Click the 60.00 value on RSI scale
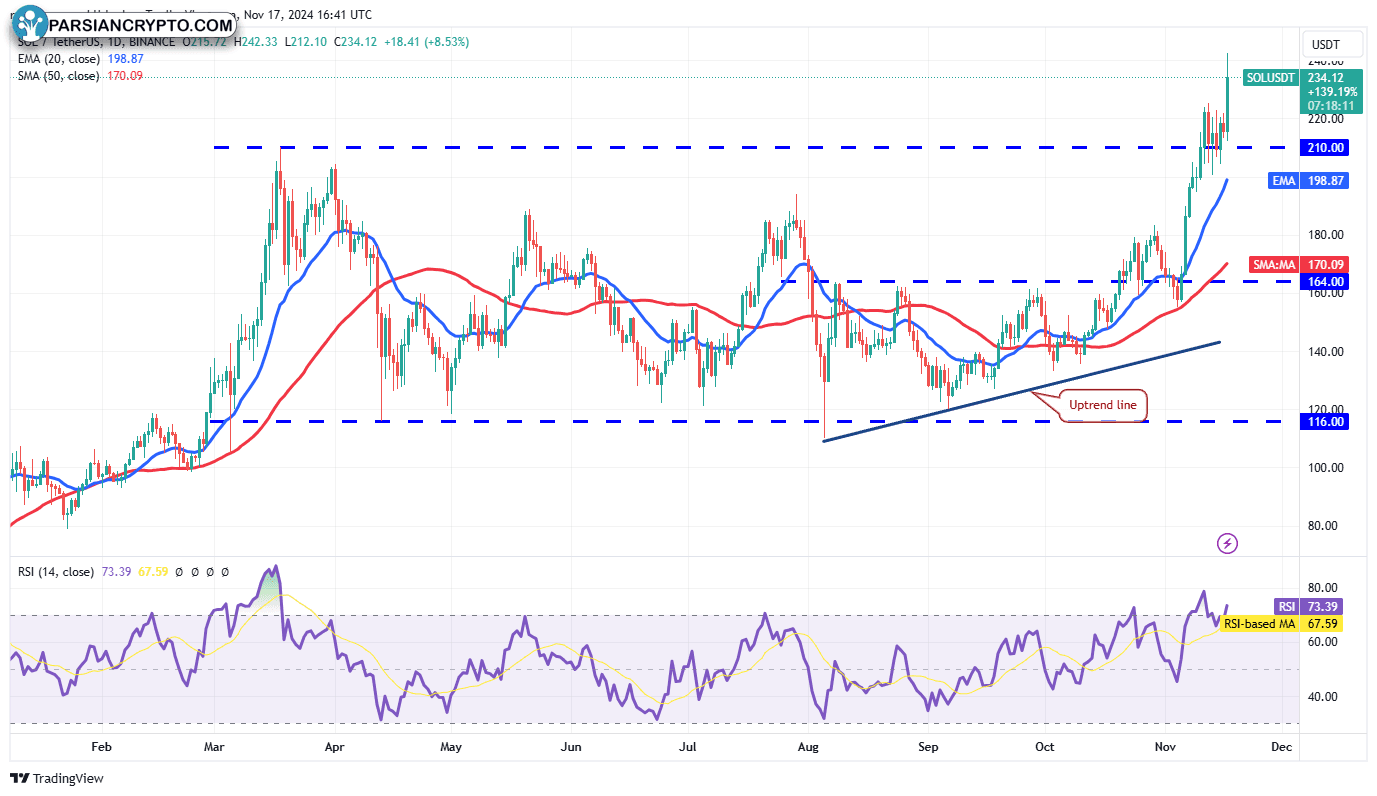 coord(1324,642)
